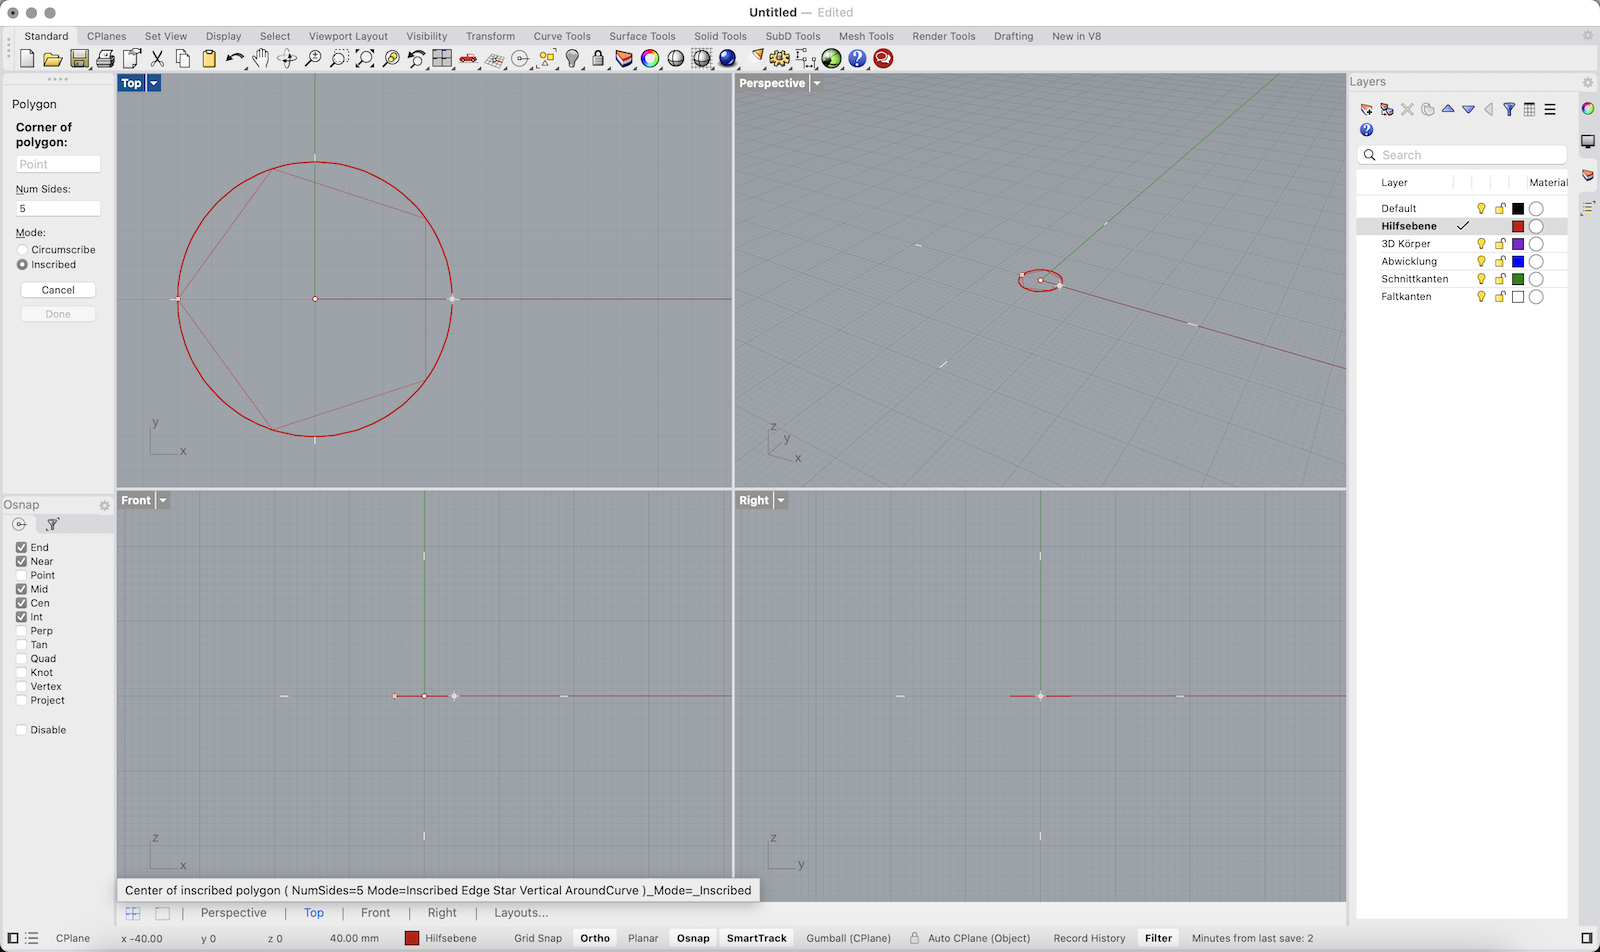1600x952 pixels.
Task: Click the green color swatch of Schnittkanten
Action: (x=1518, y=279)
